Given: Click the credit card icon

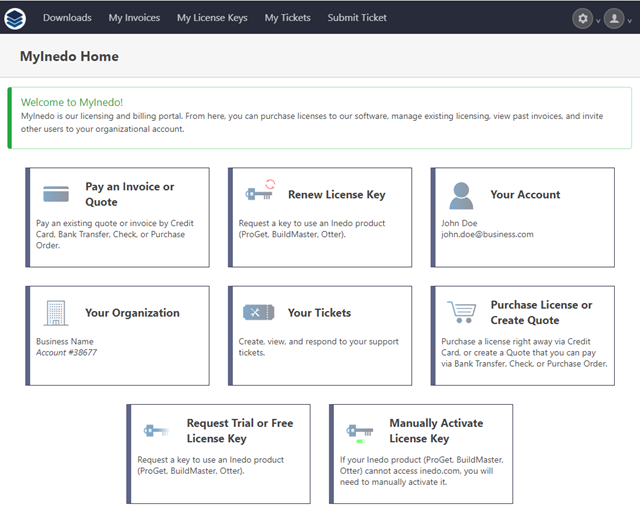Looking at the screenshot, I should 56,194.
